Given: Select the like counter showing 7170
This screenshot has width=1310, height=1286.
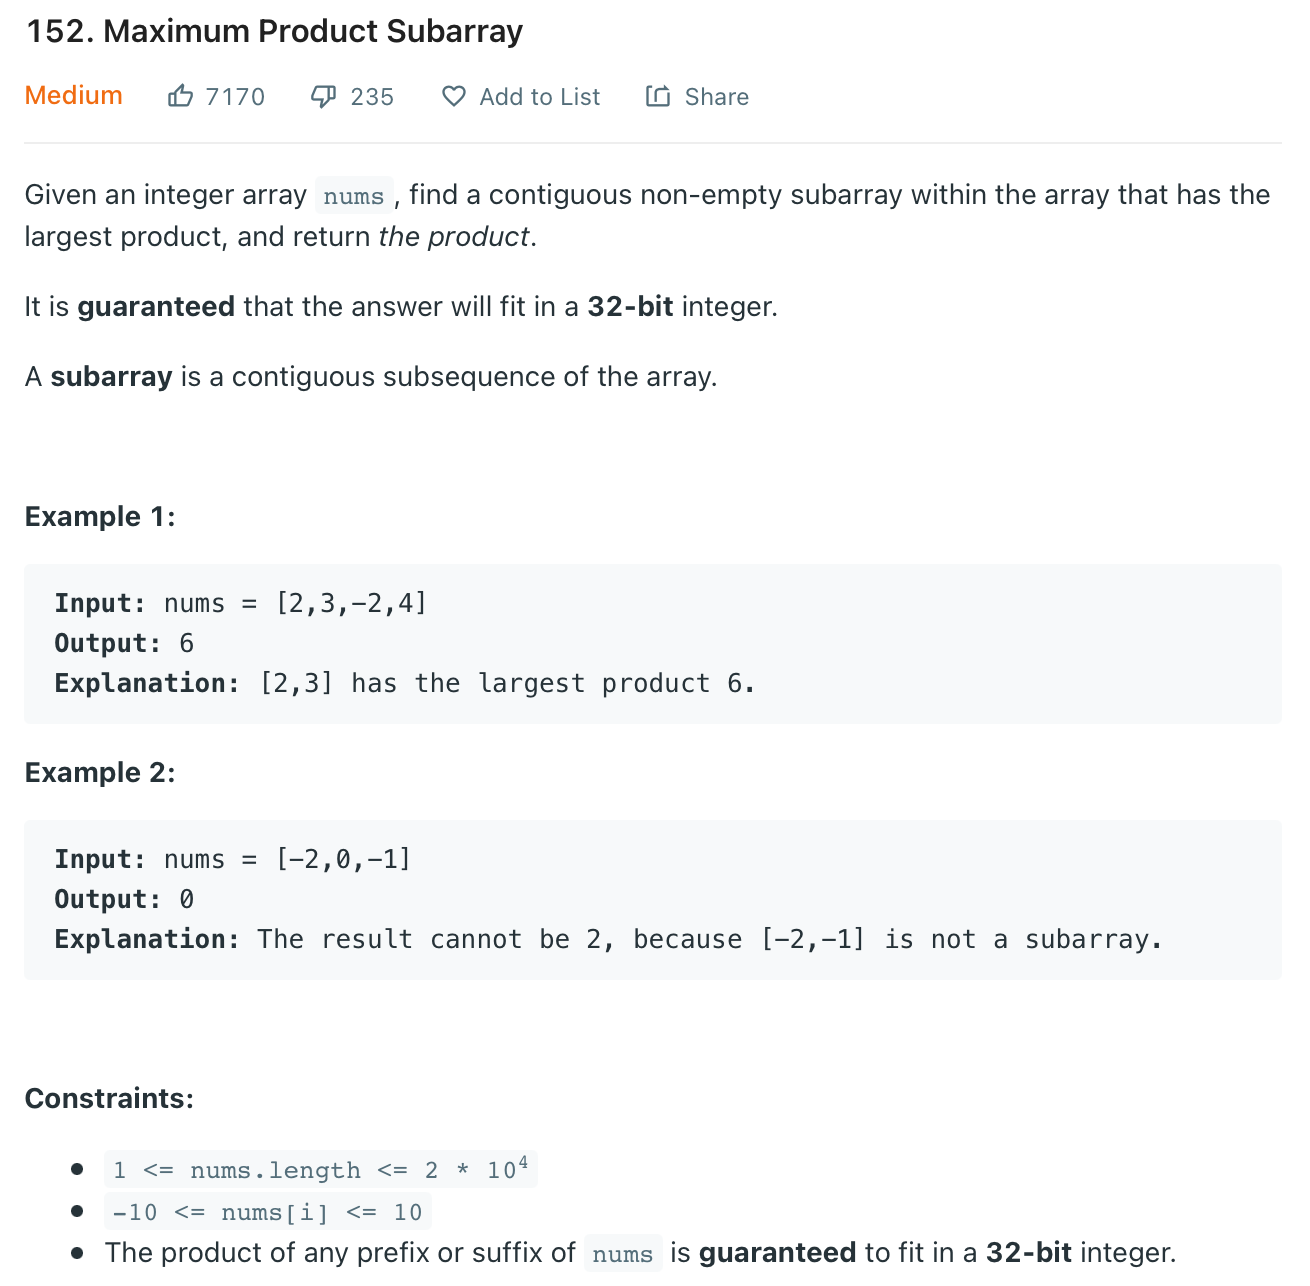Looking at the screenshot, I should coord(234,96).
